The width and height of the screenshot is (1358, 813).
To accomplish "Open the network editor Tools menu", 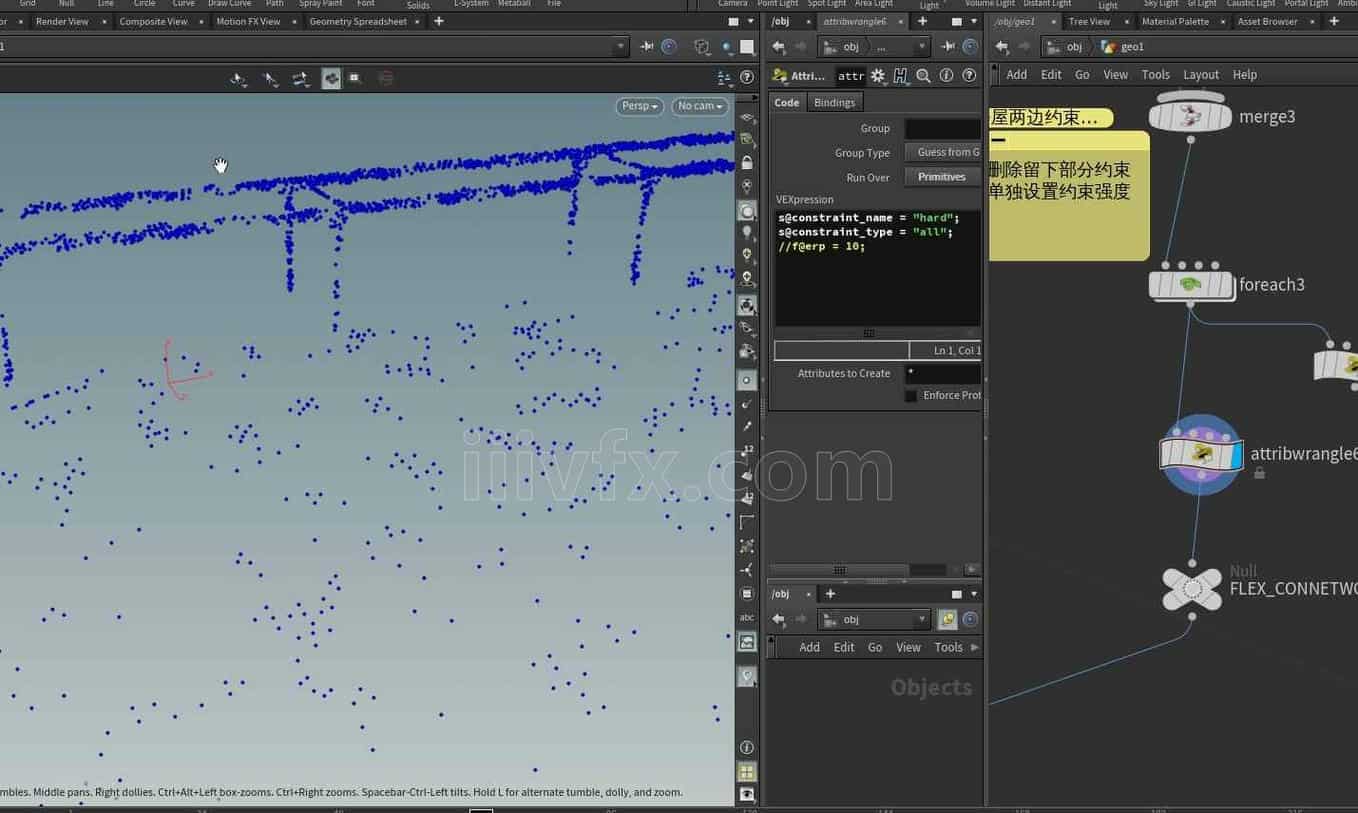I will click(1155, 75).
